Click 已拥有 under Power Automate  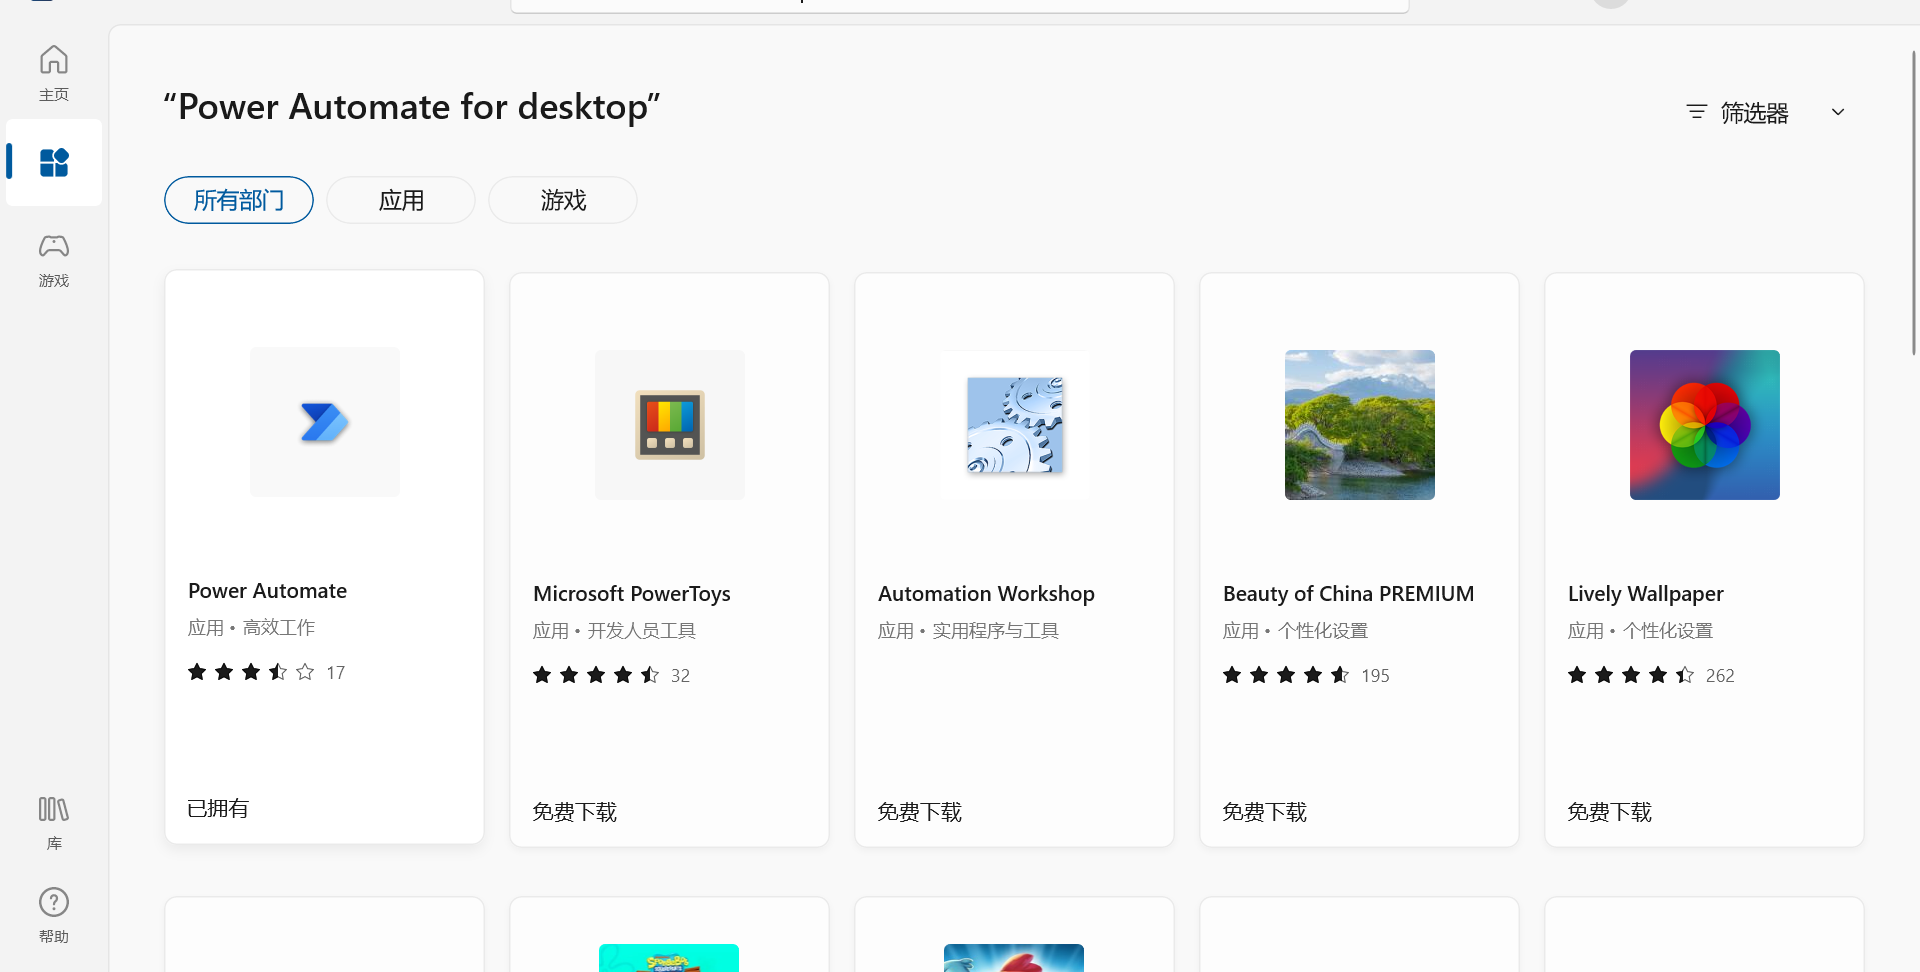pos(217,808)
